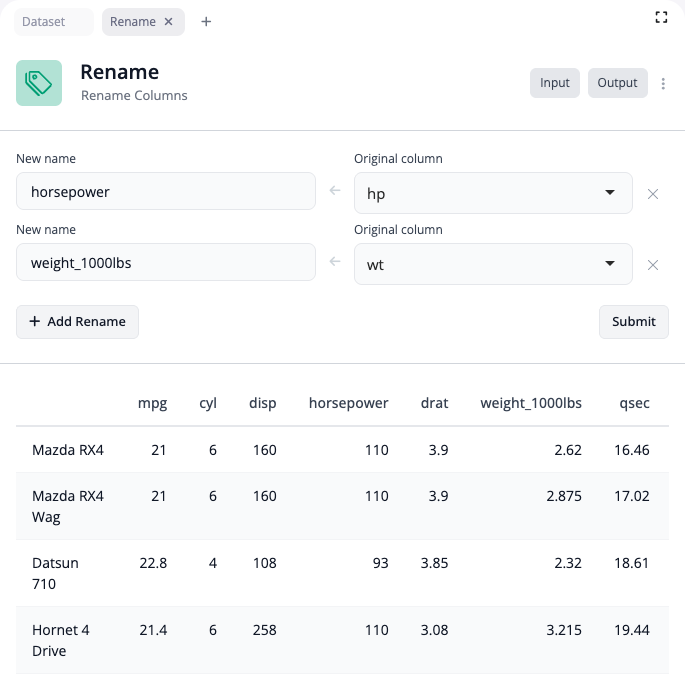Click the Submit button

(x=633, y=321)
